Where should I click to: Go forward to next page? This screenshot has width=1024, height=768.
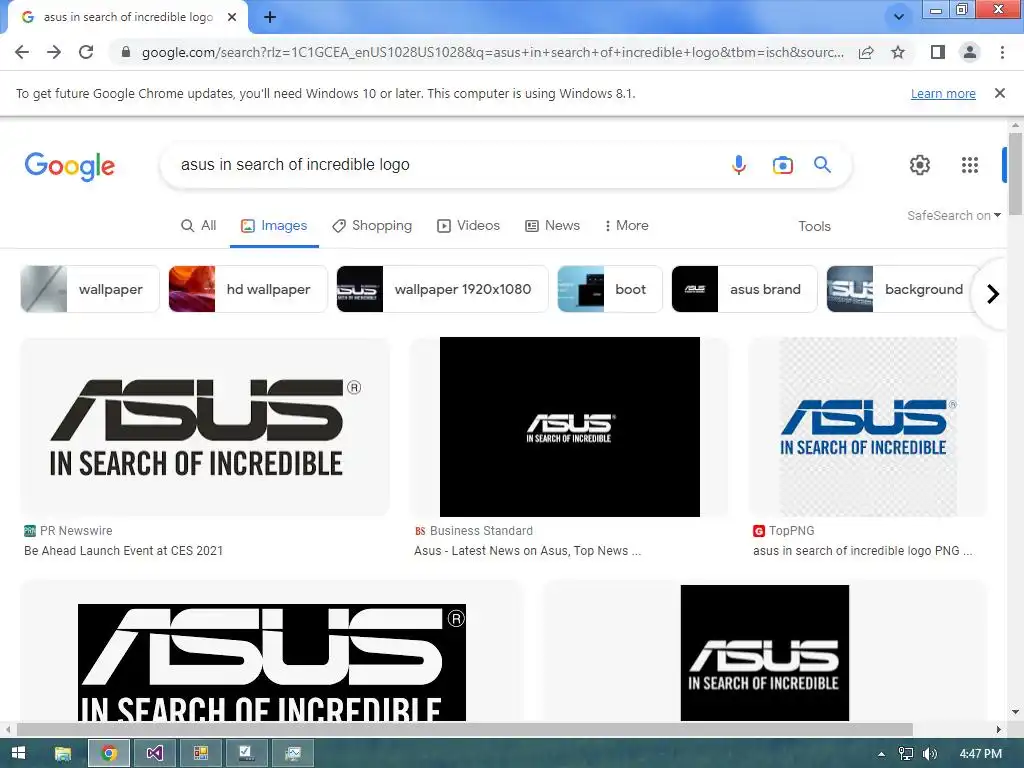click(x=54, y=52)
